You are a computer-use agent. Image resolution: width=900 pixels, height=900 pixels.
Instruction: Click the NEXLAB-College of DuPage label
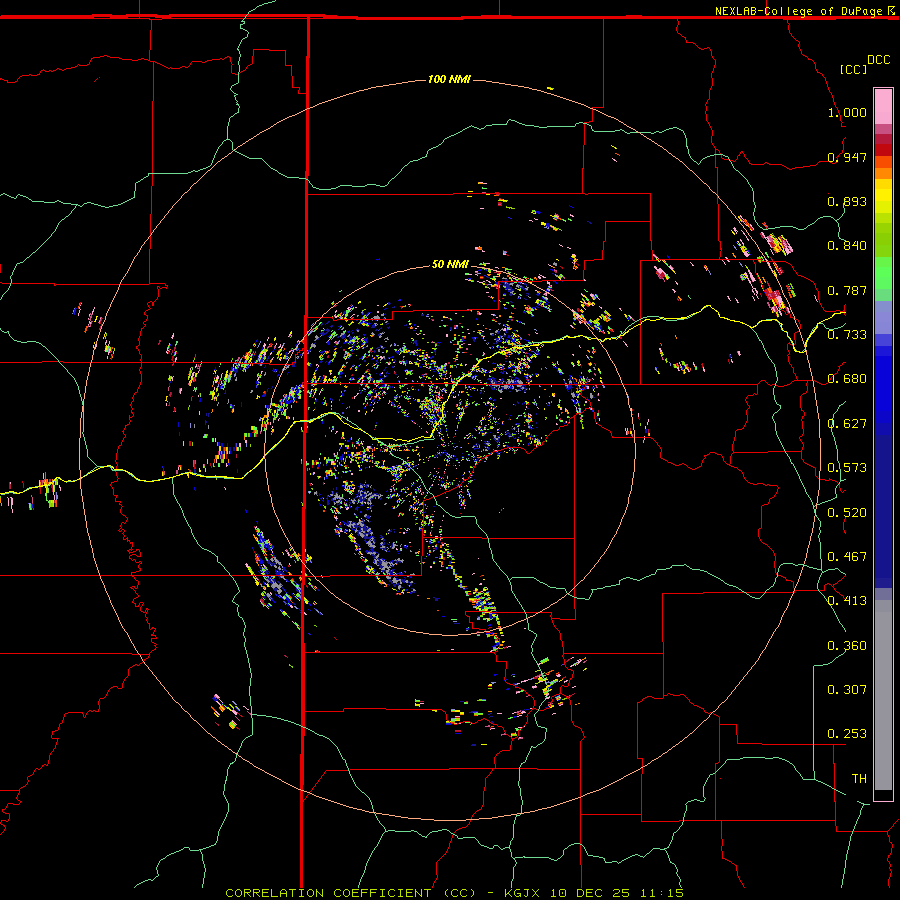tap(798, 11)
